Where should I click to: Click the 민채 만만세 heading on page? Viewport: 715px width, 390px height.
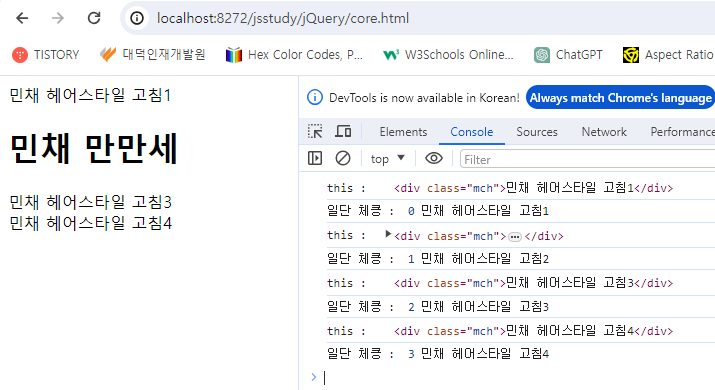(94, 149)
